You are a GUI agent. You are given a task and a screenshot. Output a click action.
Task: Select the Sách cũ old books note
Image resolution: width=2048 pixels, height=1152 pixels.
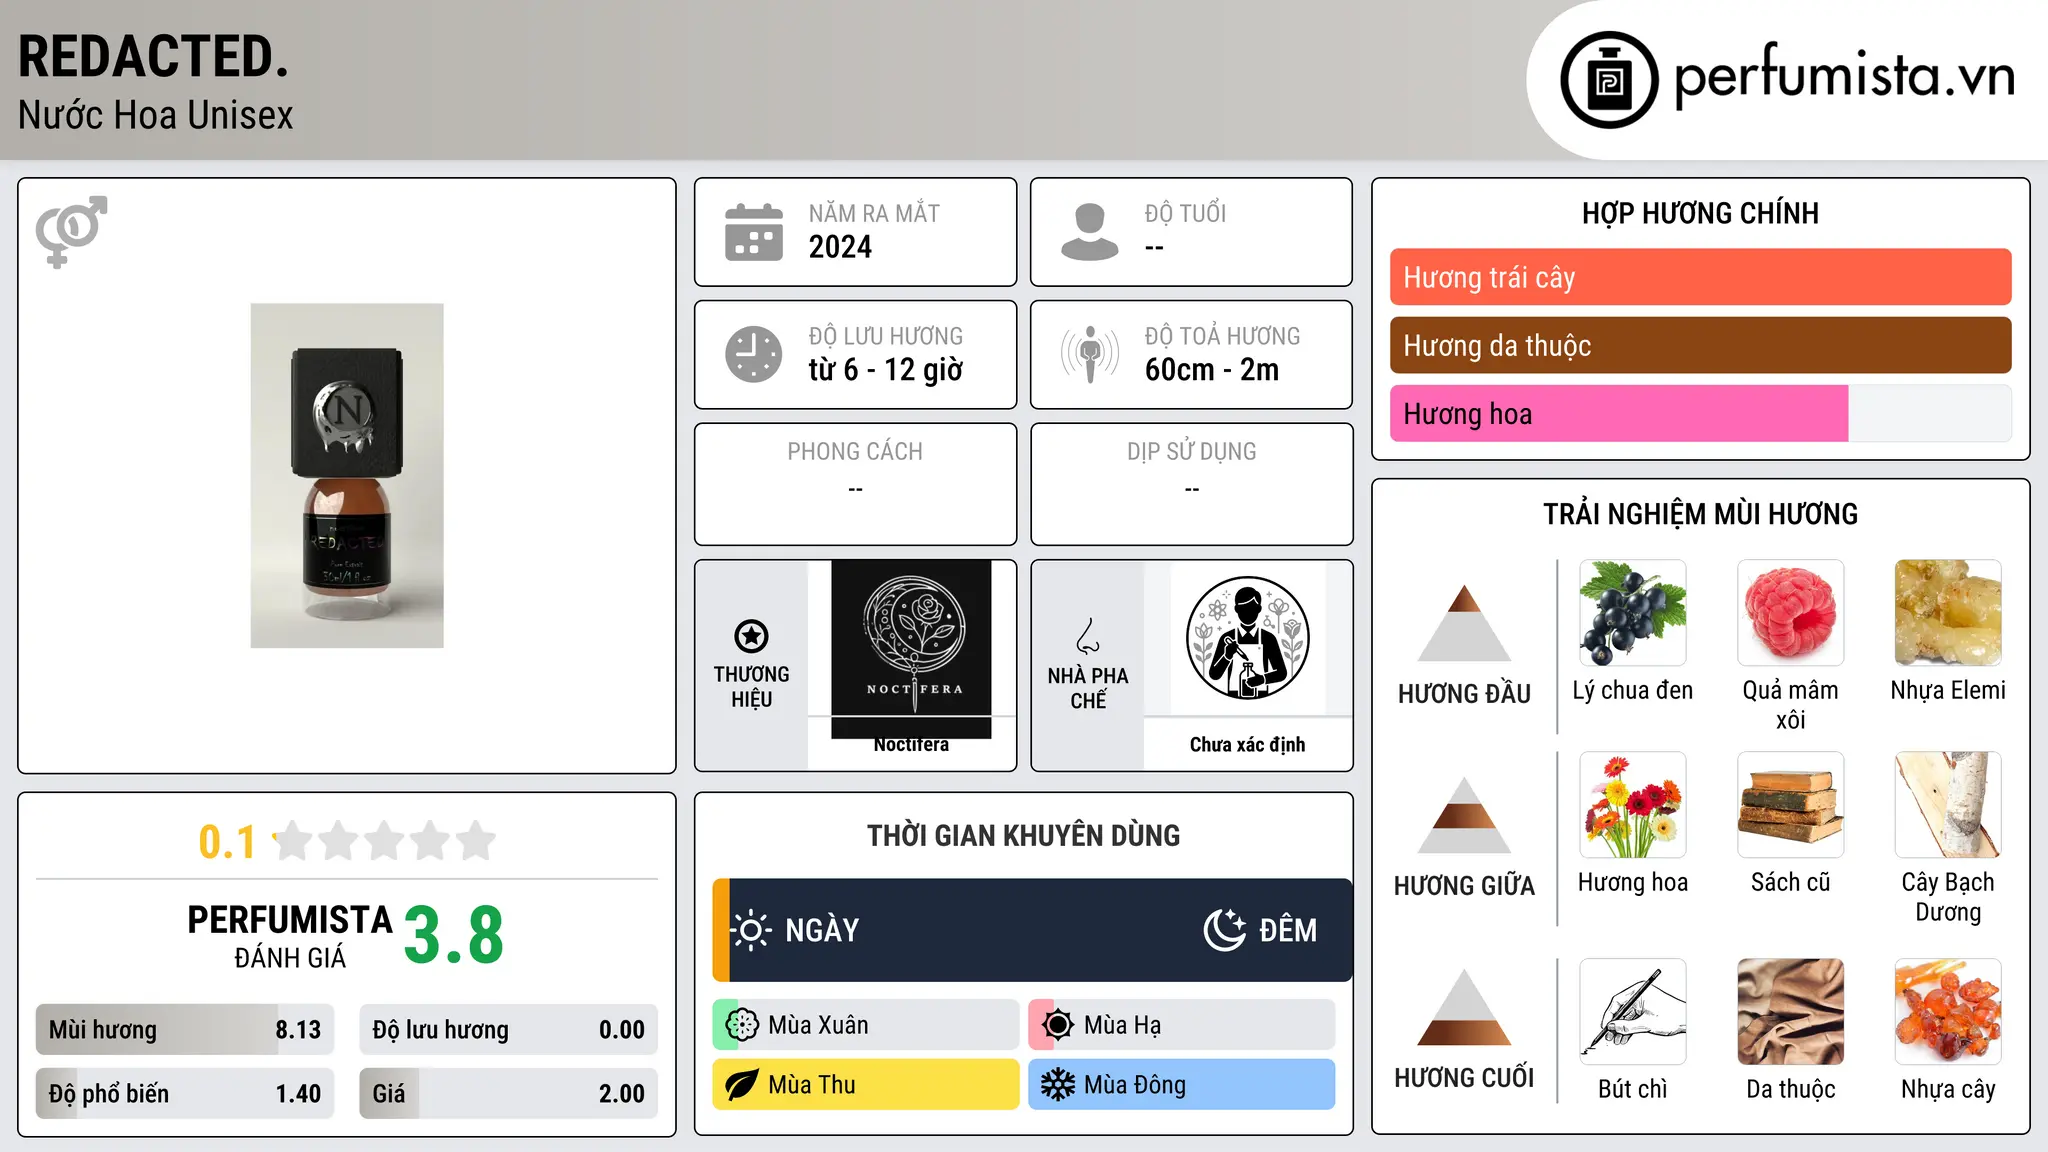[1790, 805]
